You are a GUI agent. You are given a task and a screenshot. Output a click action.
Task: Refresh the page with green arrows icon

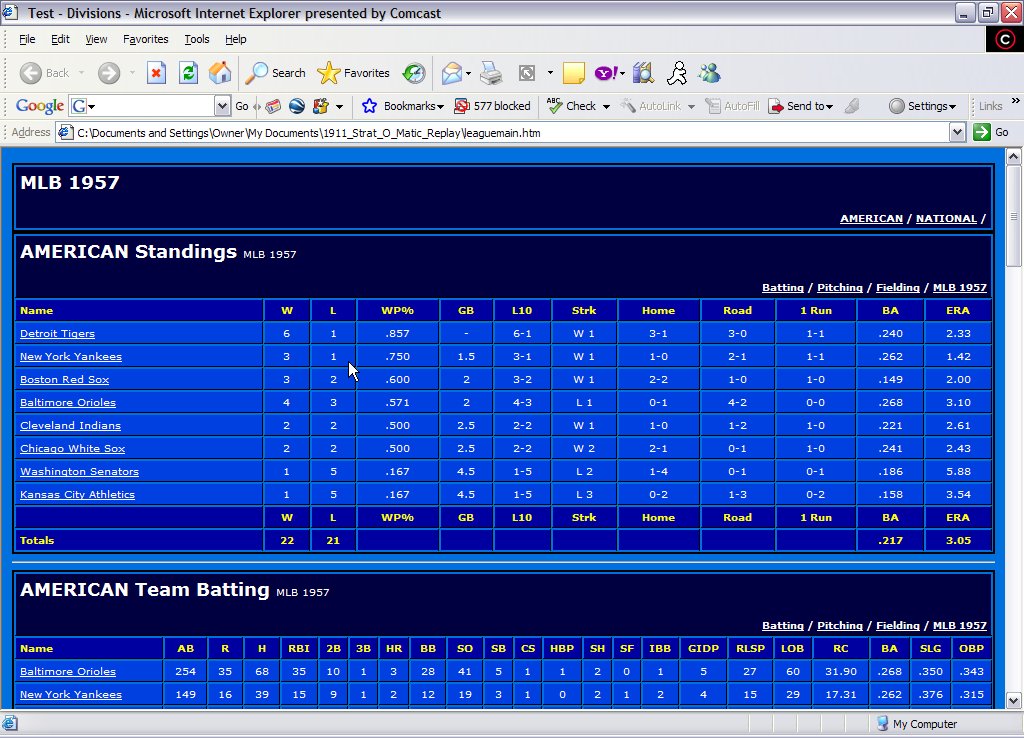189,73
